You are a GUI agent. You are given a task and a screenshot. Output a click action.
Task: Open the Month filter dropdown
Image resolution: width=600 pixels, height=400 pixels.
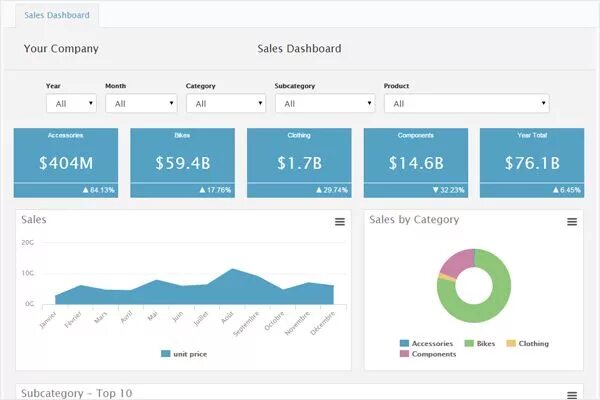click(141, 103)
